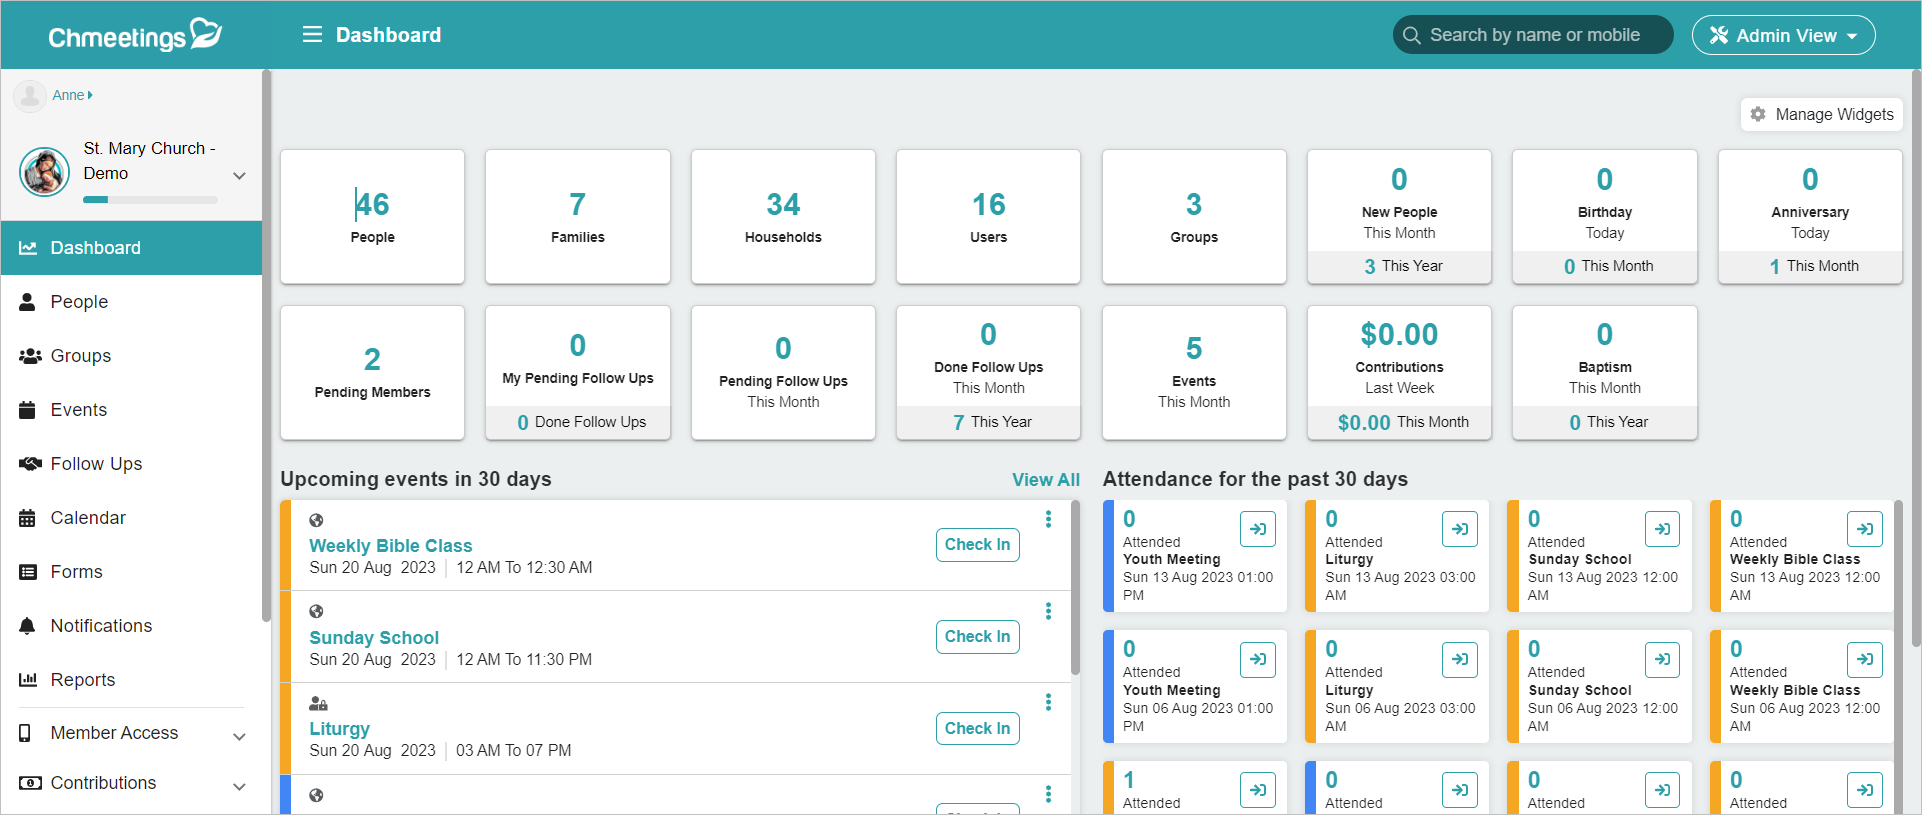Open attendance for Liturgy 13 Aug
1922x815 pixels.
click(1460, 529)
